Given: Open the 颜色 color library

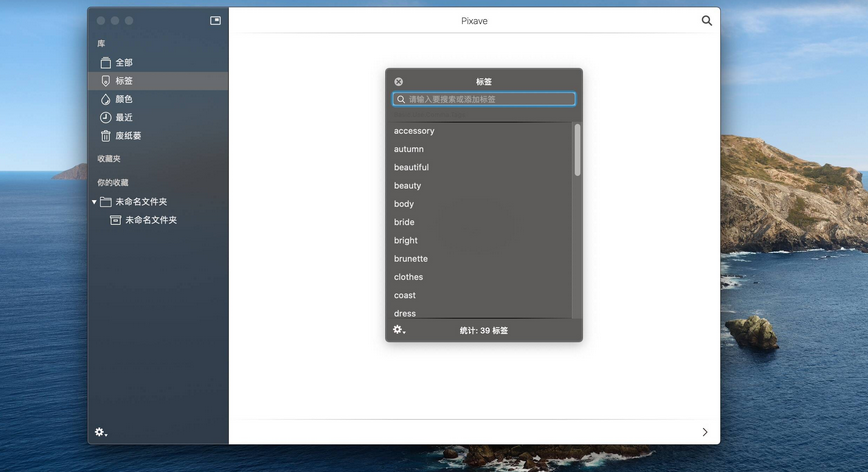Looking at the screenshot, I should (123, 99).
